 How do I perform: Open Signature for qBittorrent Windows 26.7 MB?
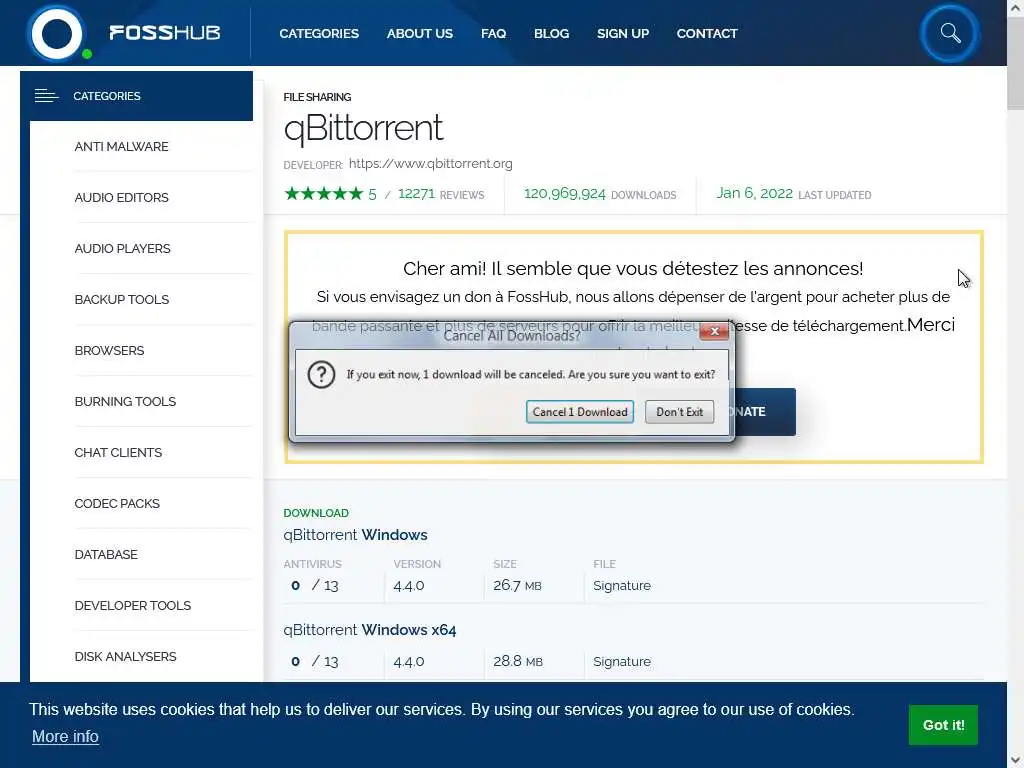click(622, 586)
